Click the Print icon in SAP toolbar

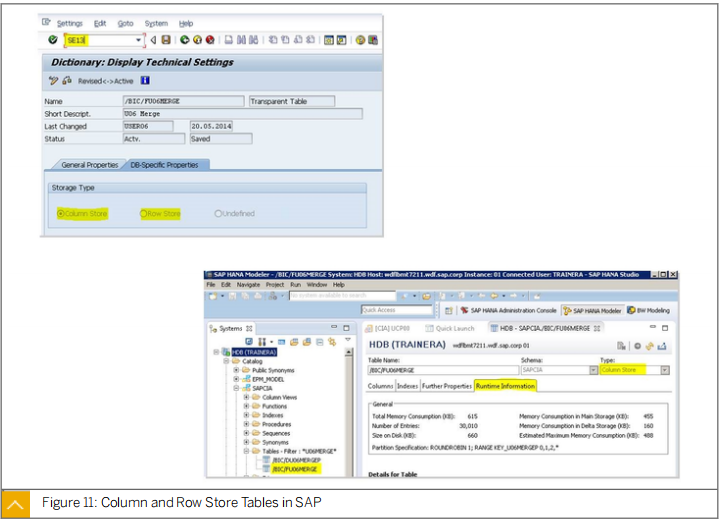pos(228,40)
